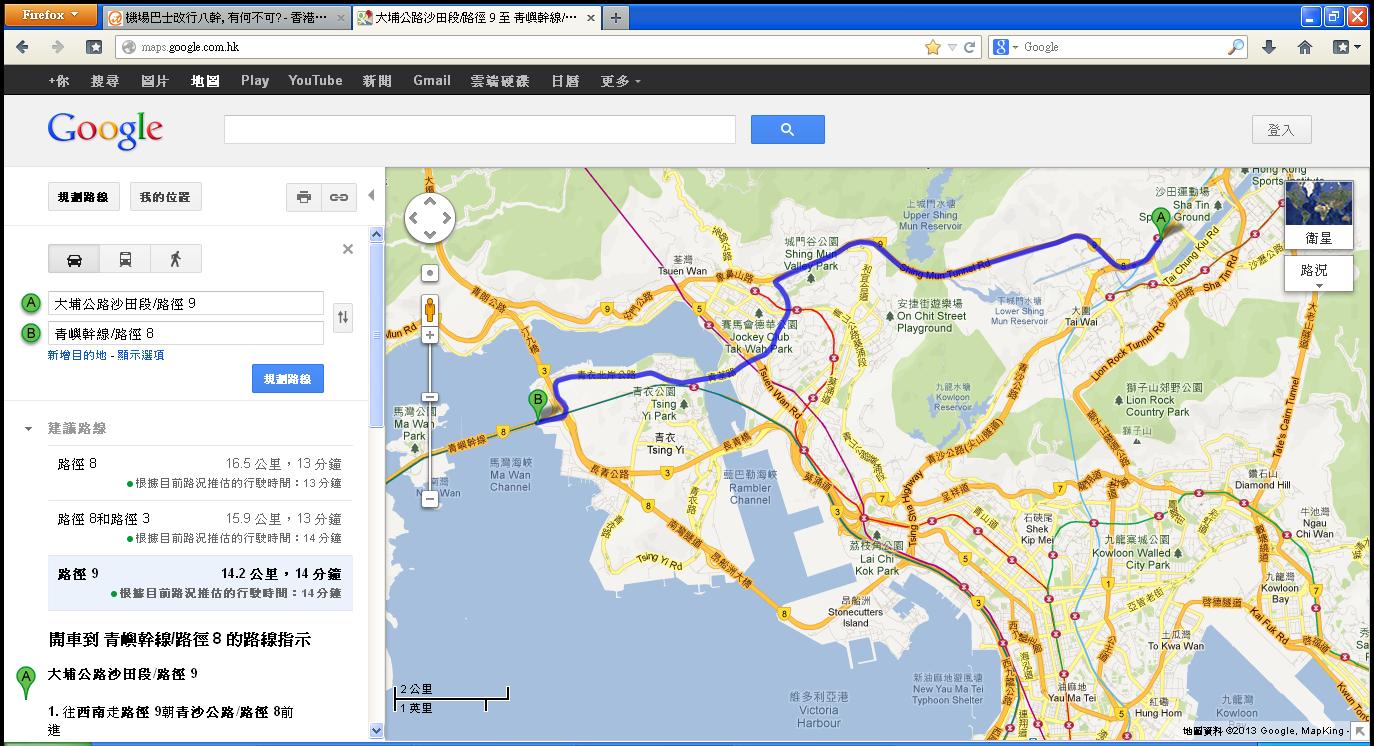Open YouTube in Google bar

[x=315, y=81]
